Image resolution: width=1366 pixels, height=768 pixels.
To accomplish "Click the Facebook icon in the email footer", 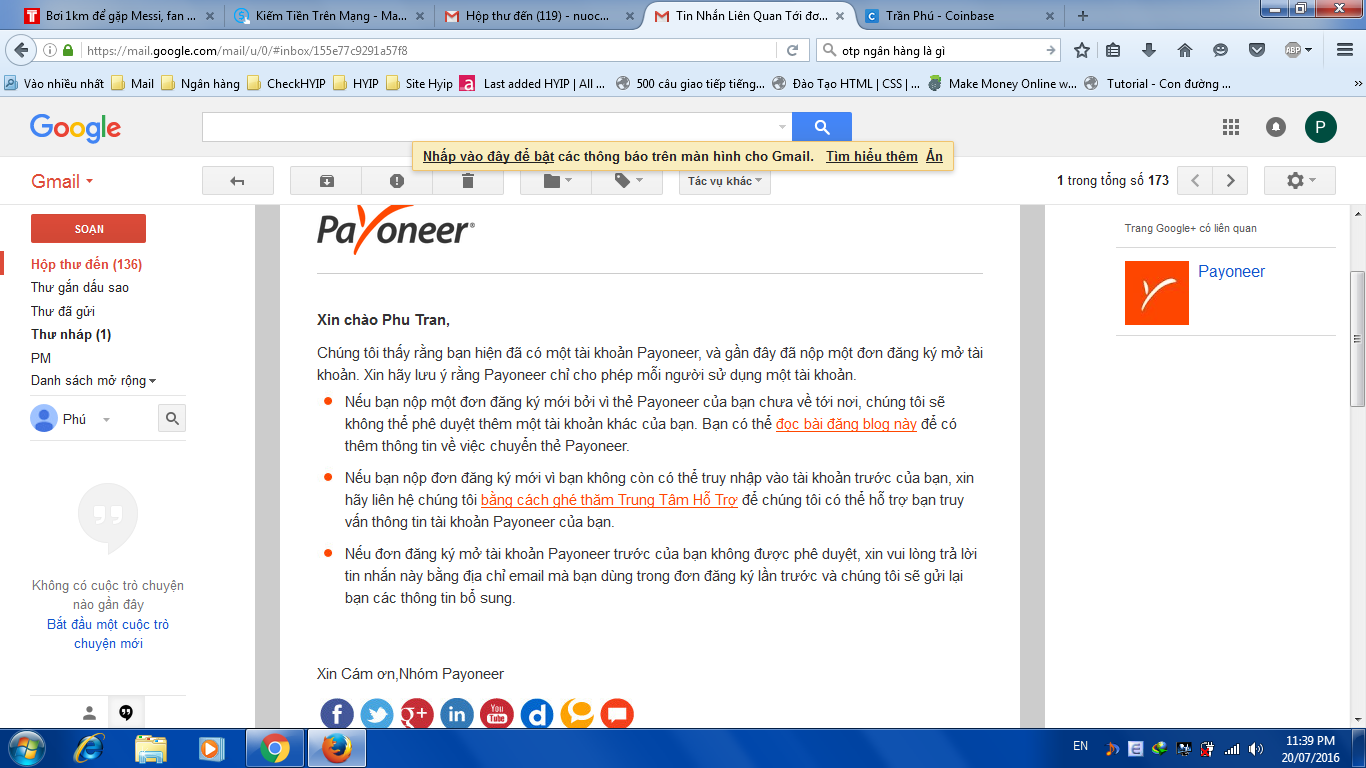I will tap(337, 714).
